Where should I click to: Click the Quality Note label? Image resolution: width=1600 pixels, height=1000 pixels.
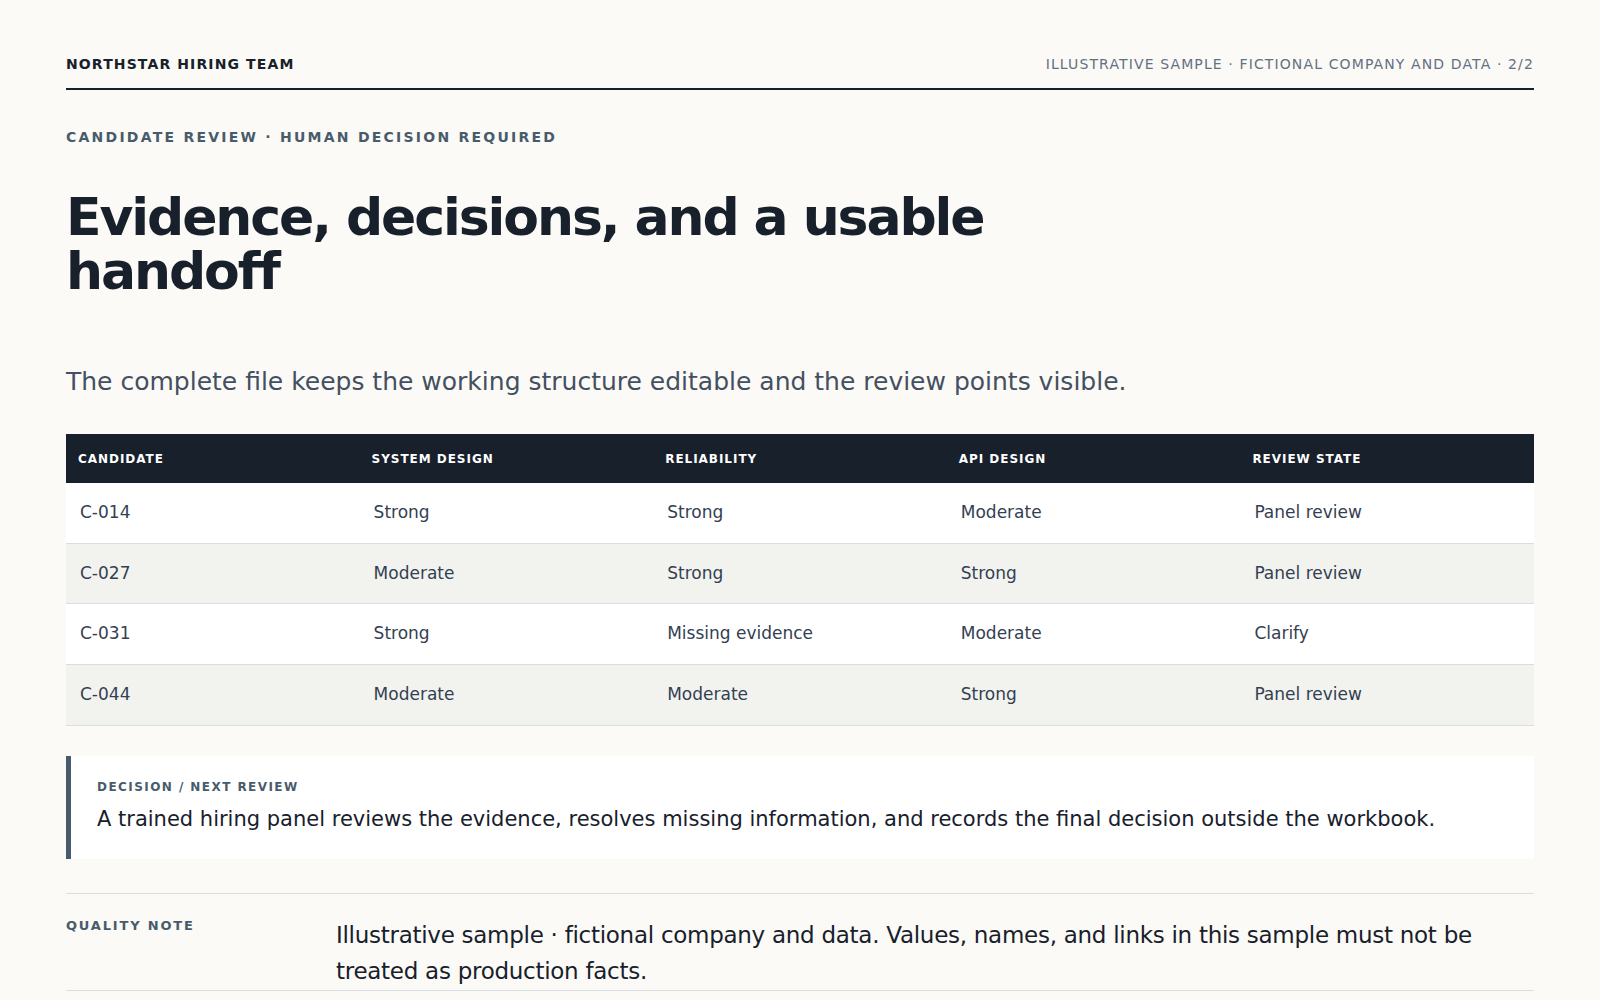click(130, 925)
